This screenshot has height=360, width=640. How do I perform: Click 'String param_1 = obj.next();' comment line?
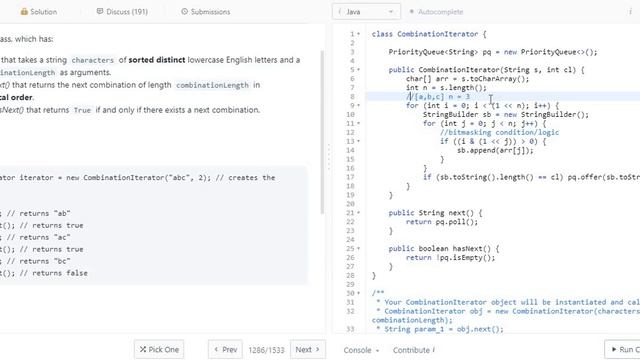pyautogui.click(x=440, y=329)
